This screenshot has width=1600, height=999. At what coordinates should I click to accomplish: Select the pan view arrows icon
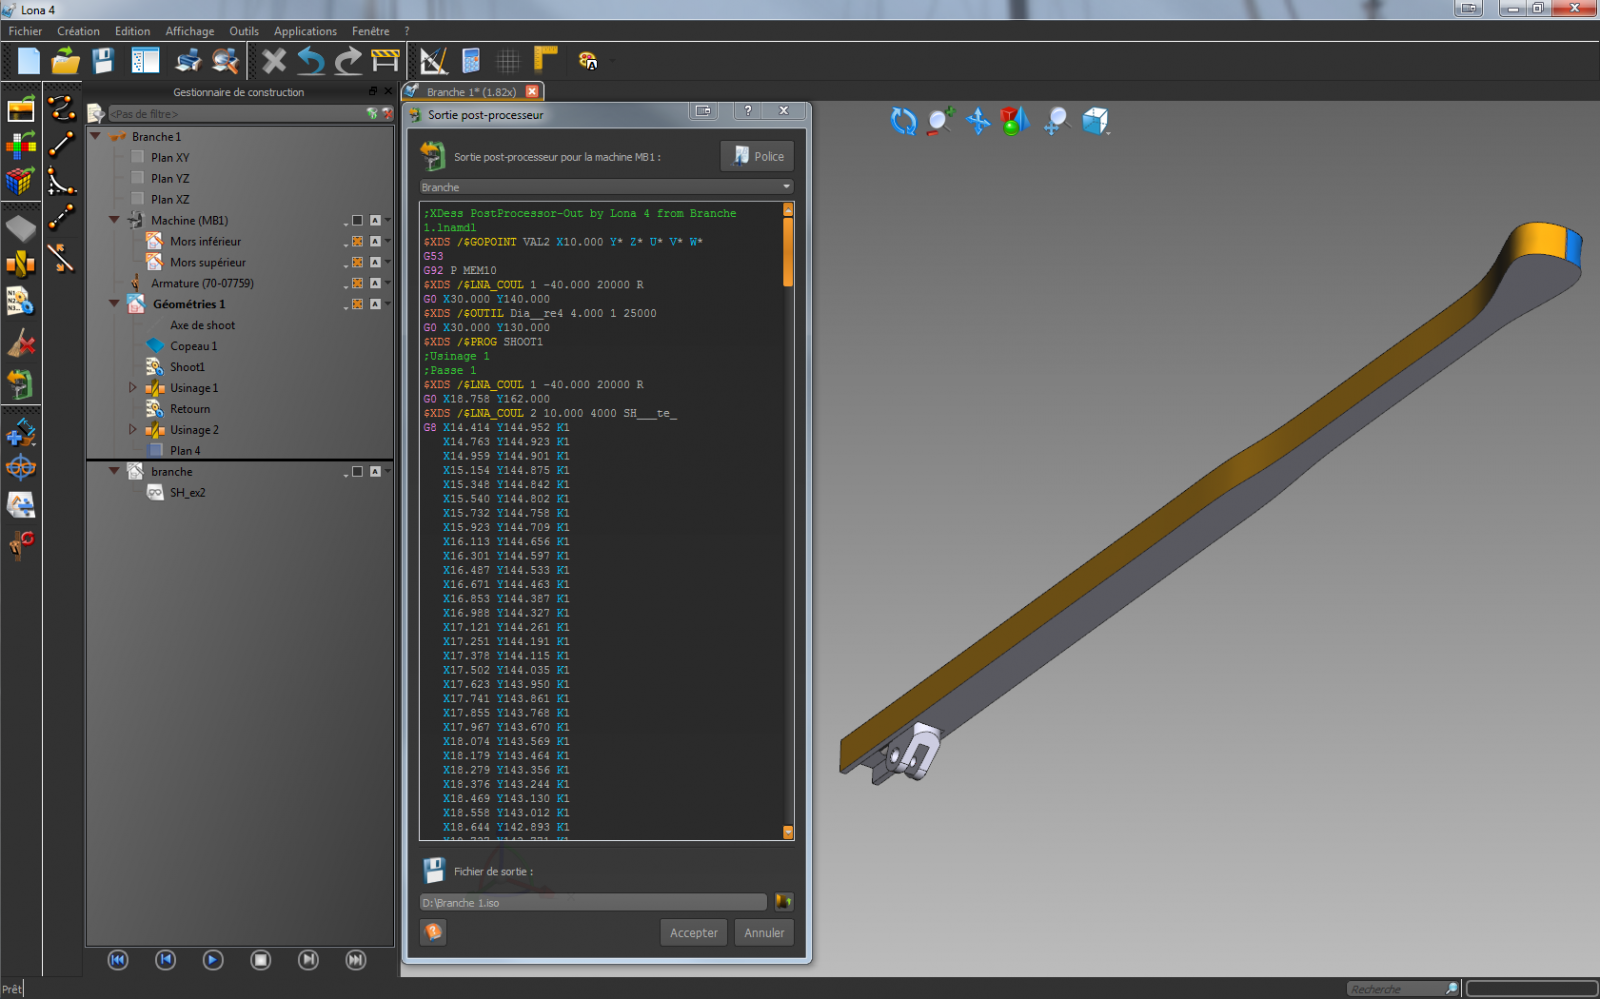(x=978, y=122)
